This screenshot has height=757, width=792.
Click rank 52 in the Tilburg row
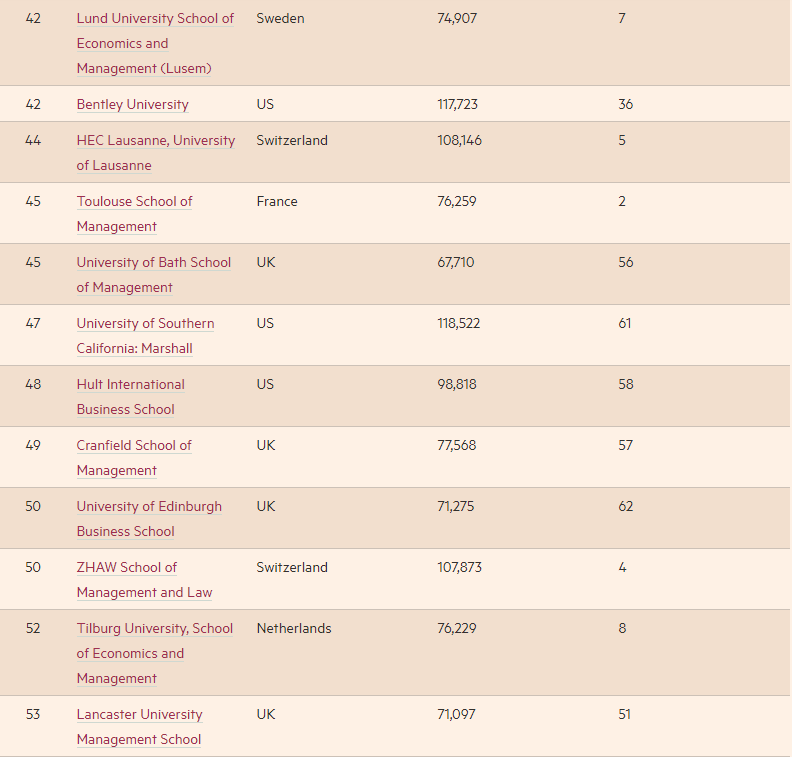tap(33, 629)
